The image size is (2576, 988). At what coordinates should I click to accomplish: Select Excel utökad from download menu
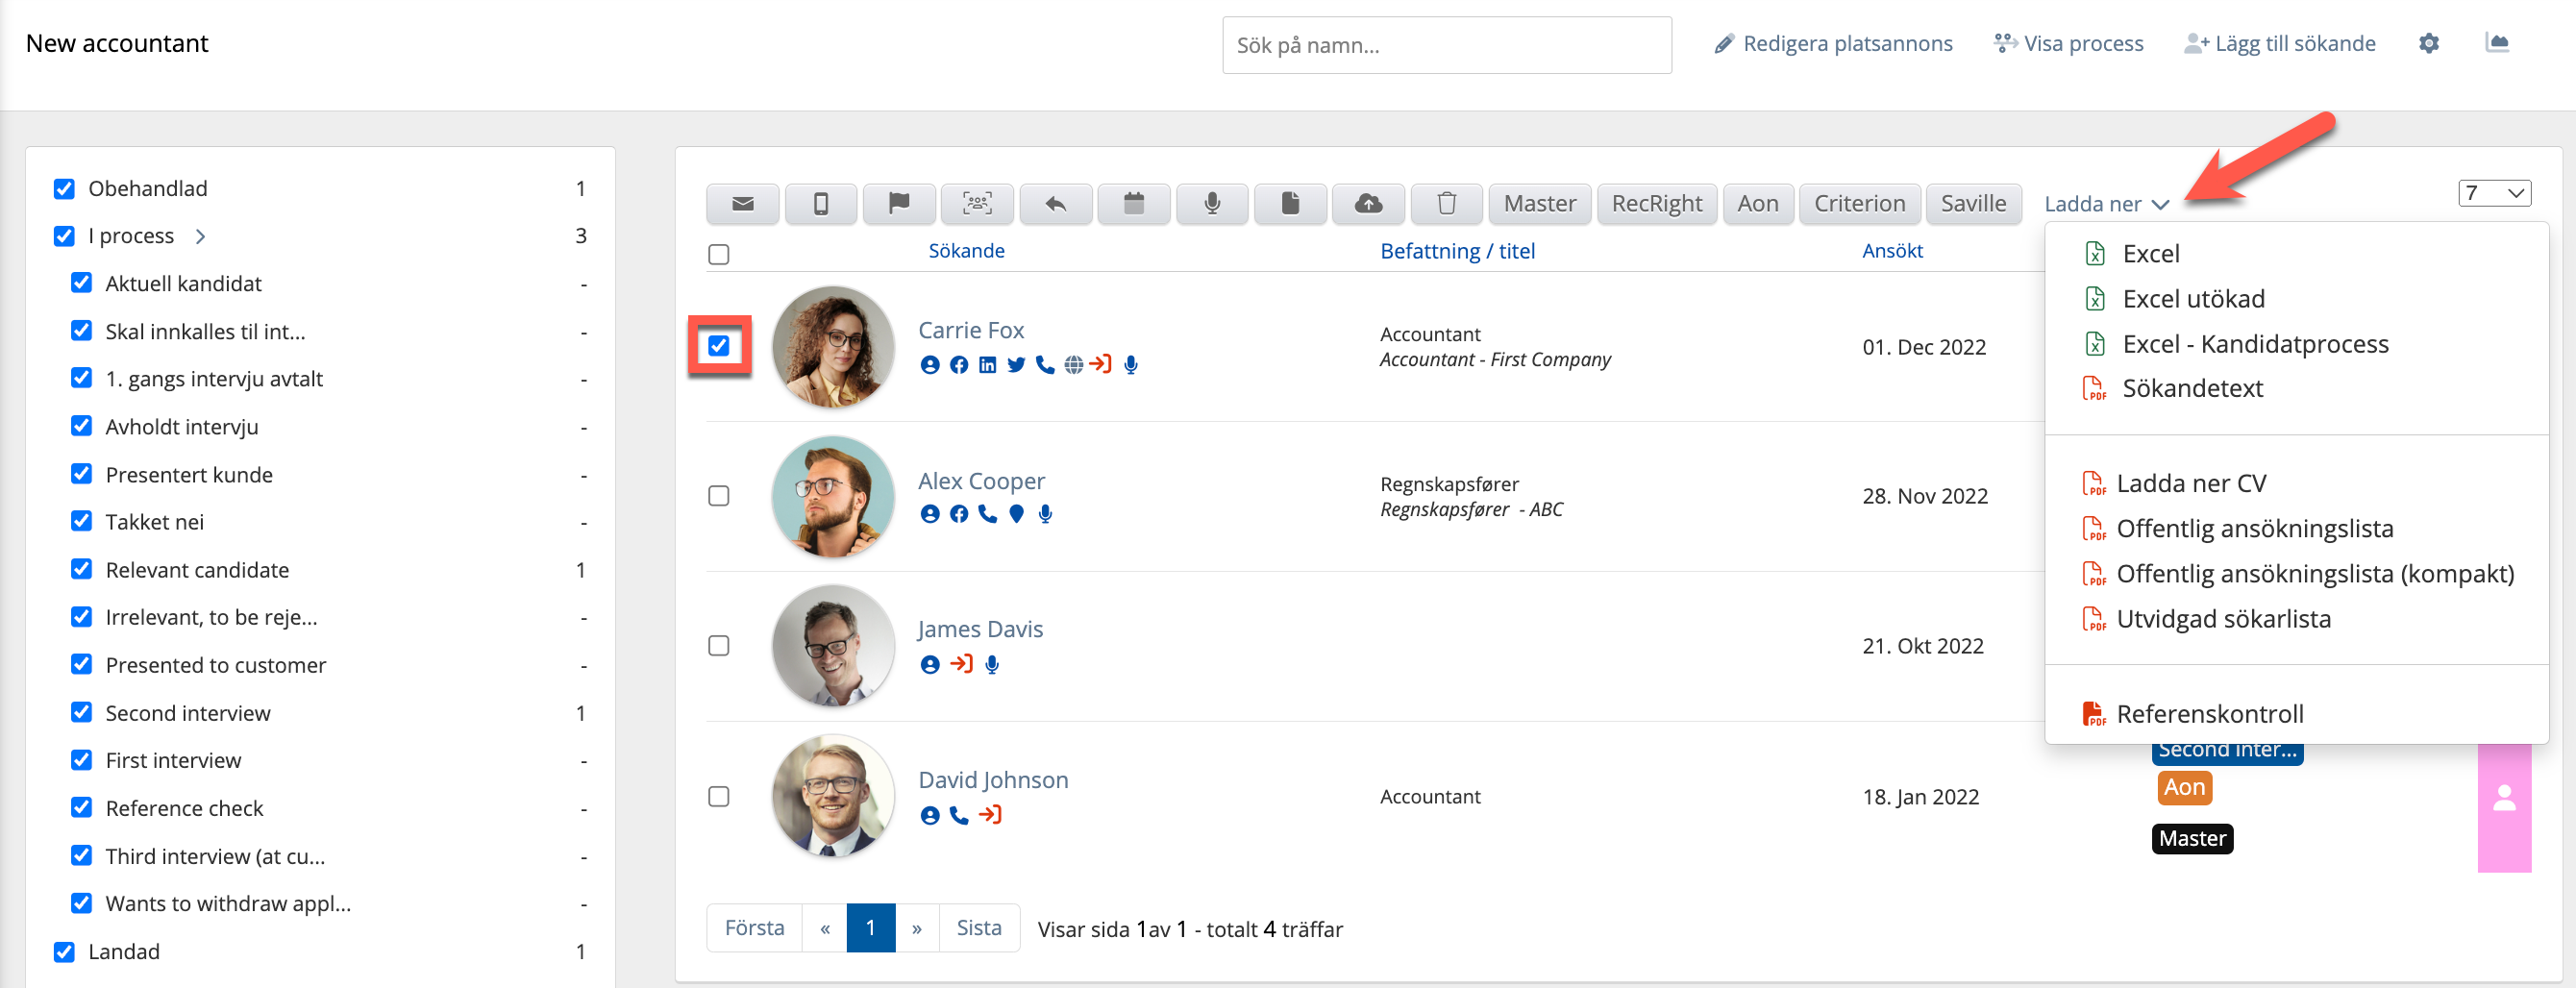(x=2193, y=299)
